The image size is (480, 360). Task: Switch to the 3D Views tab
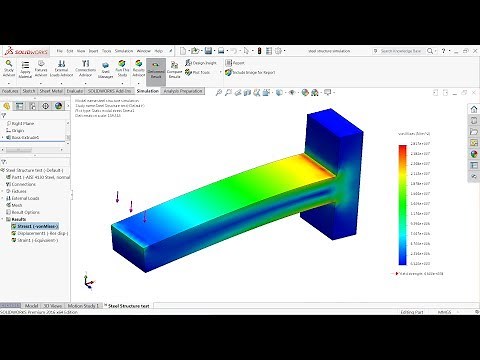[x=53, y=306]
